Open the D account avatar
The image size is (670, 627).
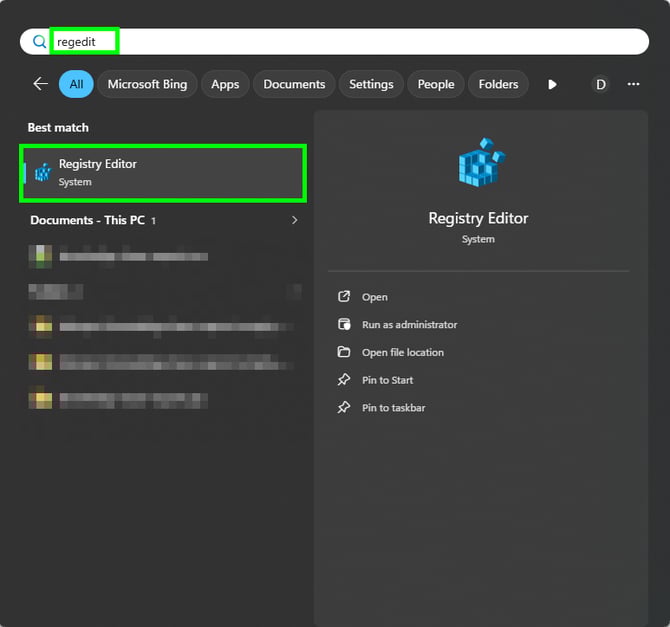pyautogui.click(x=600, y=85)
